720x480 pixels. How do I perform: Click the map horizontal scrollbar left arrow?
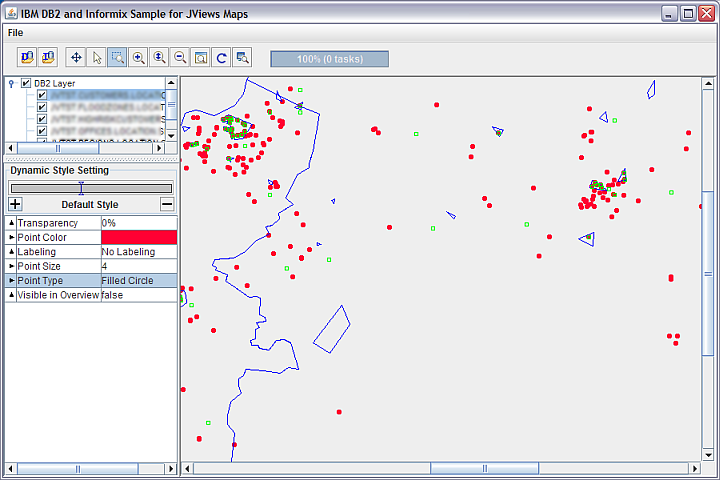(x=187, y=469)
